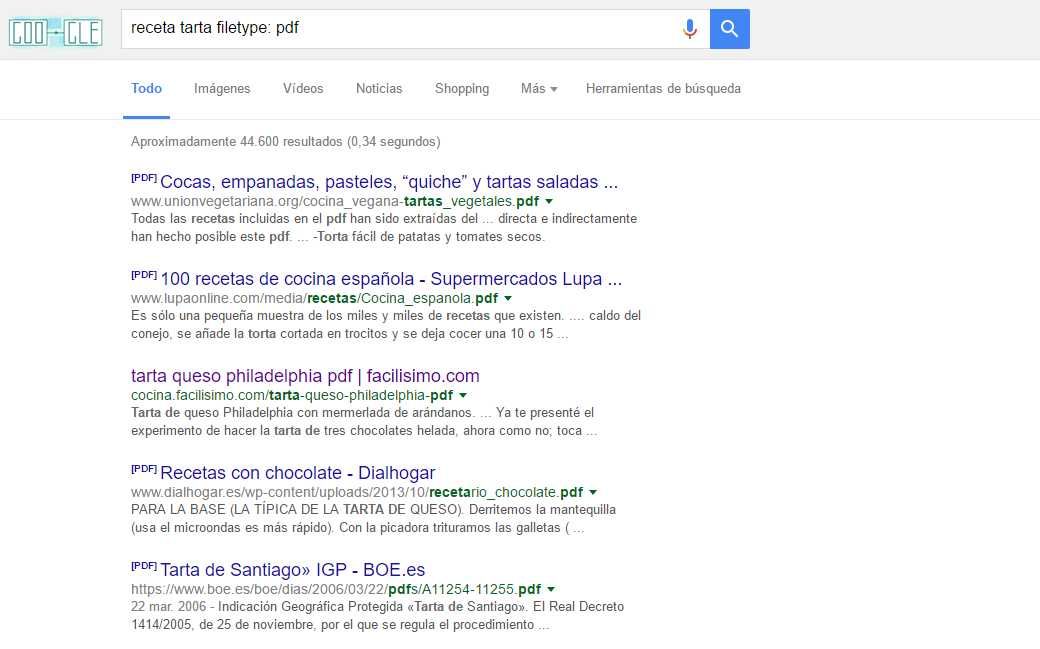This screenshot has width=1040, height=649.
Task: Open 100 recetas de cocina española result
Action: (x=391, y=279)
